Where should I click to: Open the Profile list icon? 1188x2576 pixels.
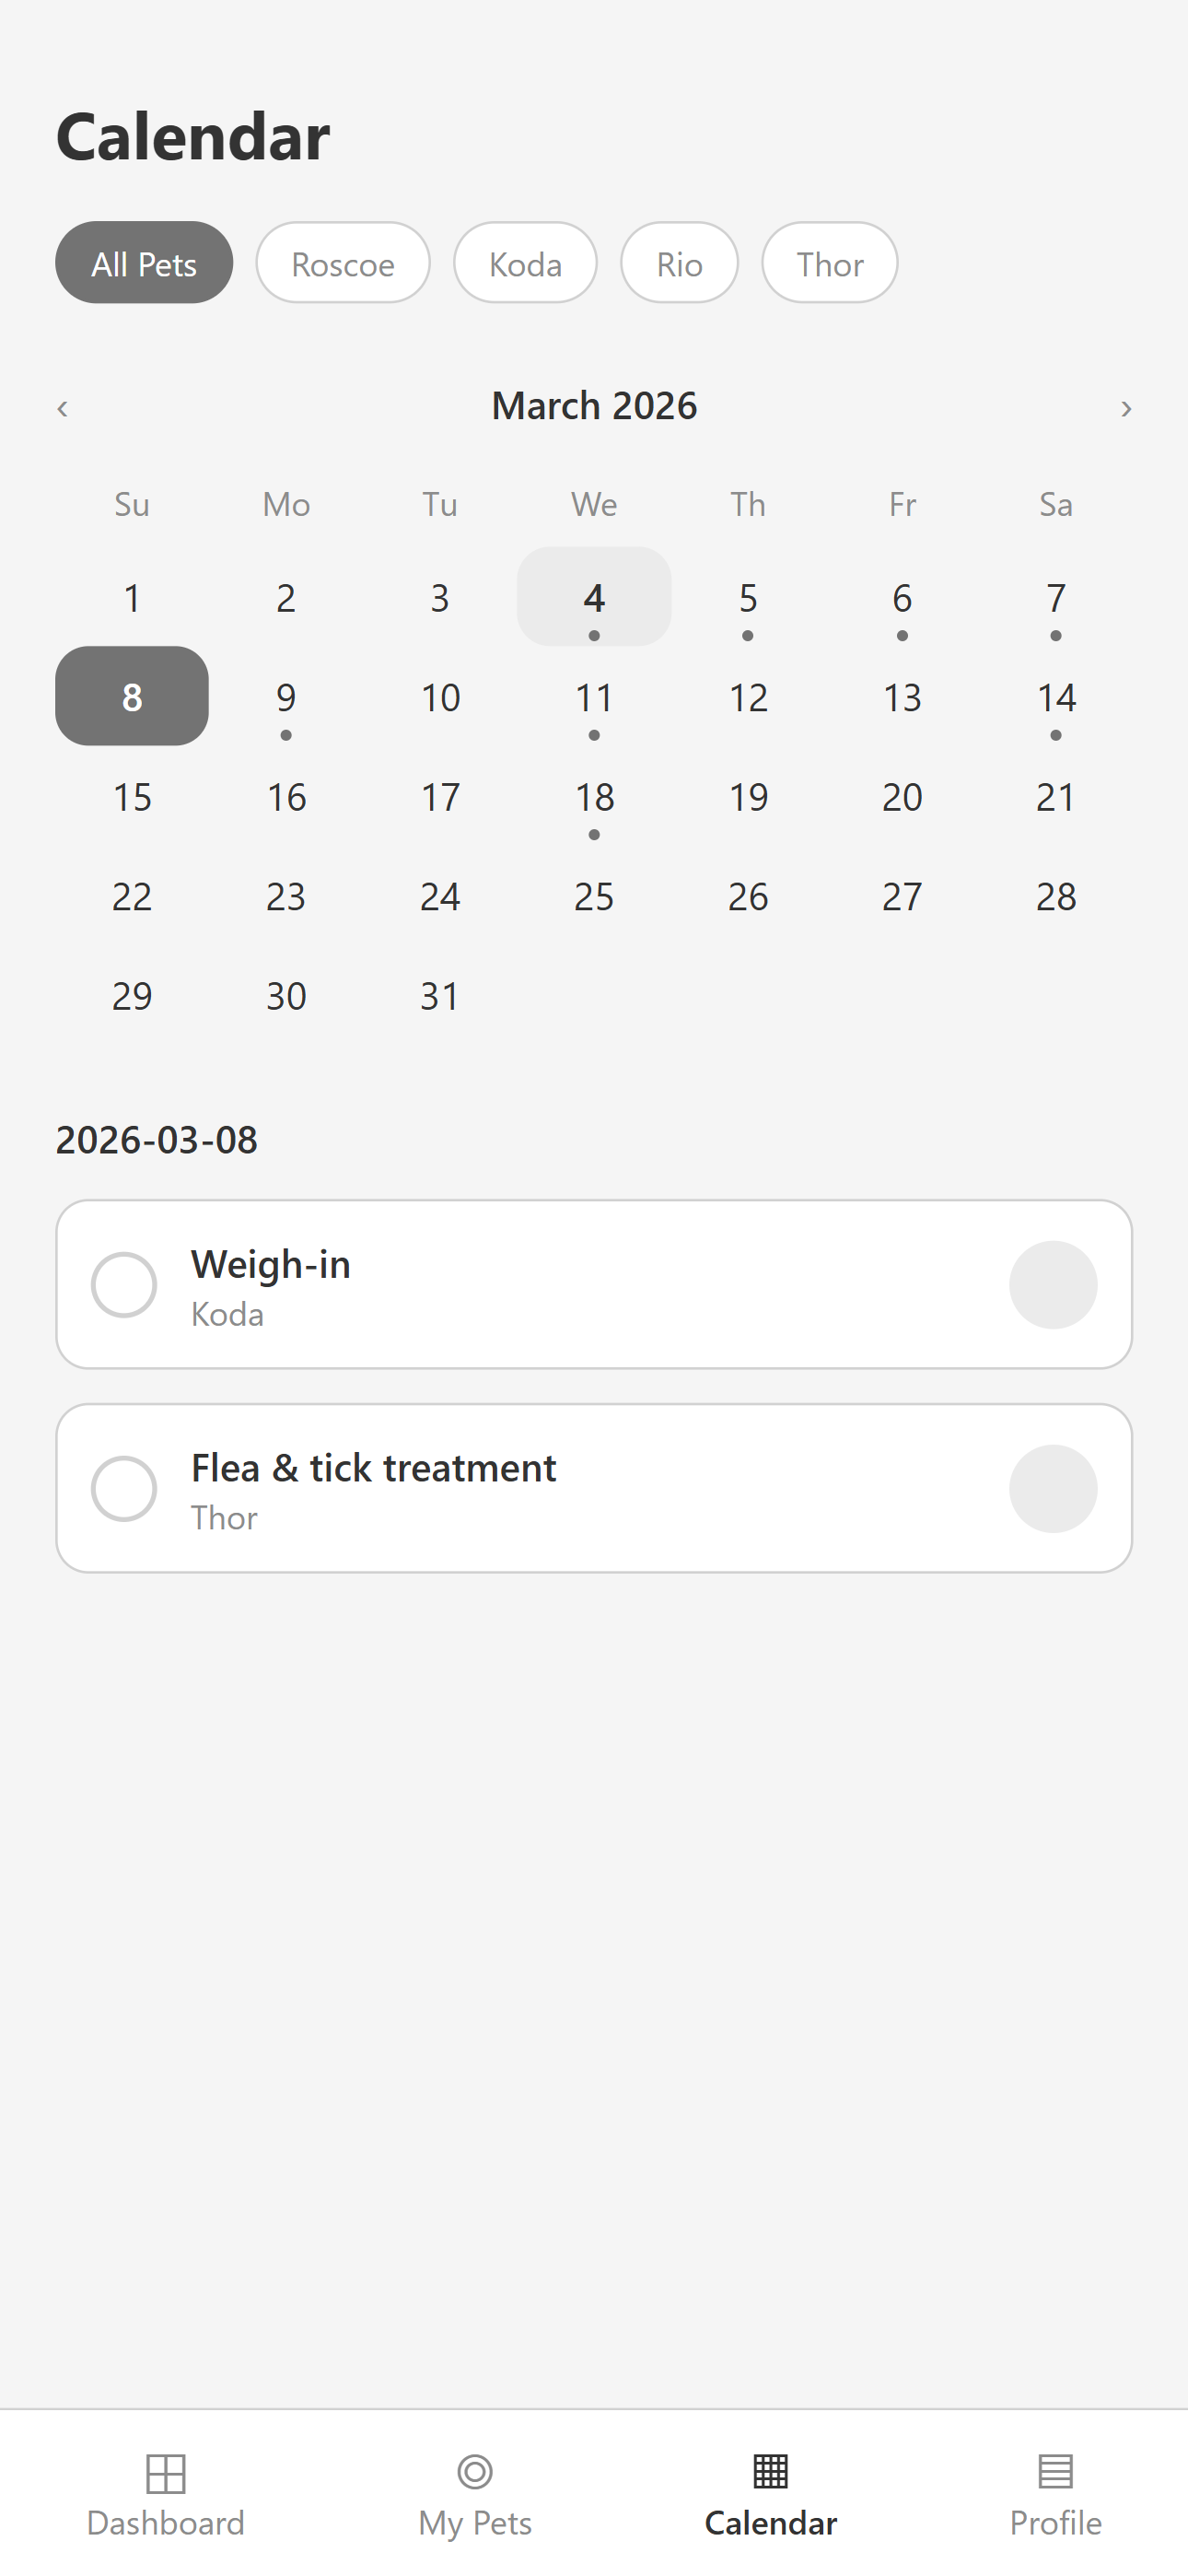click(x=1055, y=2472)
